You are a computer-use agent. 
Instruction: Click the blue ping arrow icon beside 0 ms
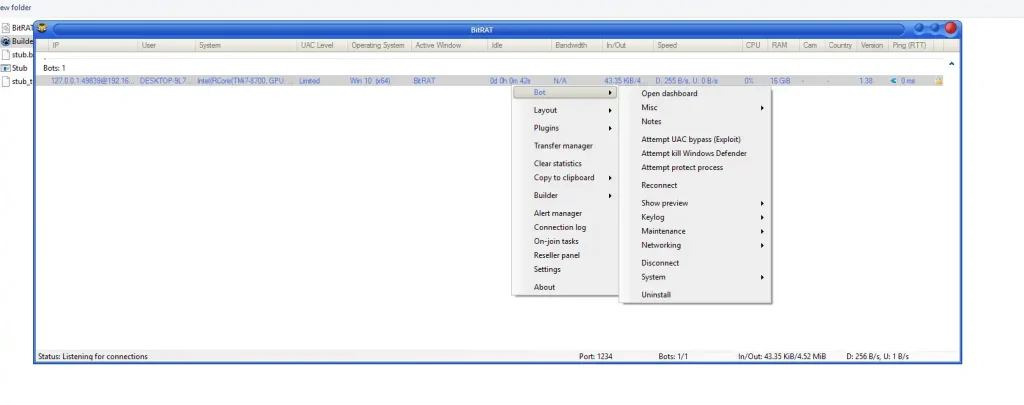(x=893, y=80)
